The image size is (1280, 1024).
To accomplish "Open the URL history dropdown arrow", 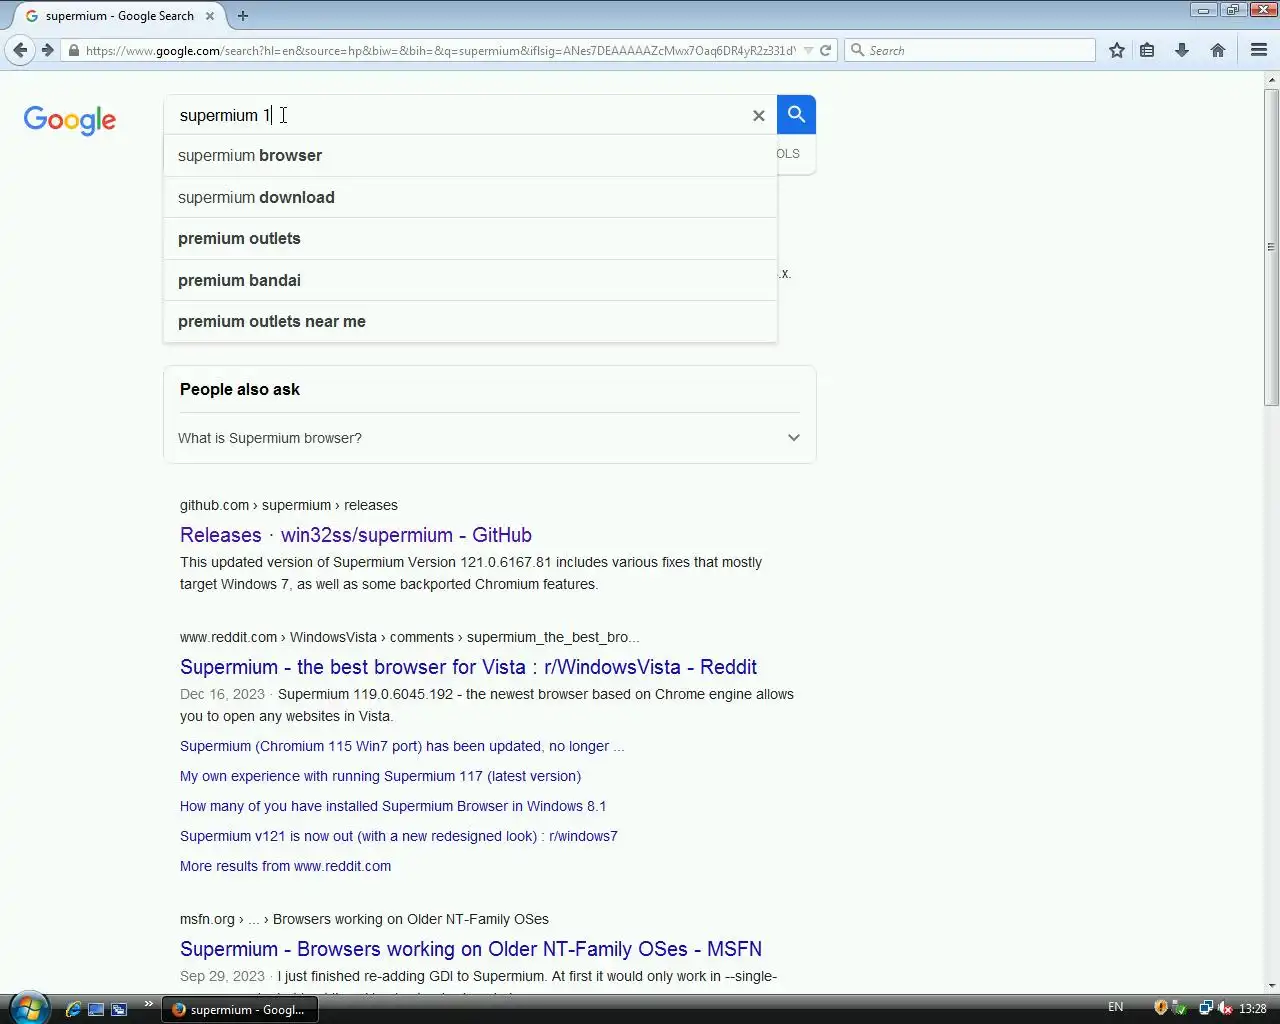I will tap(808, 50).
